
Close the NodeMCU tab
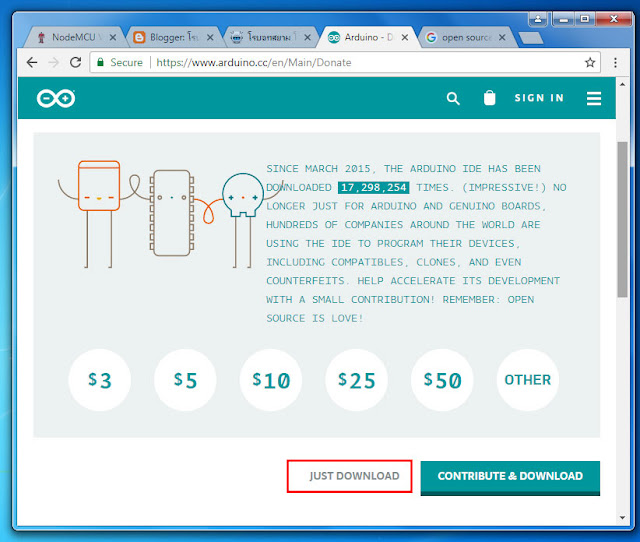[x=113, y=38]
